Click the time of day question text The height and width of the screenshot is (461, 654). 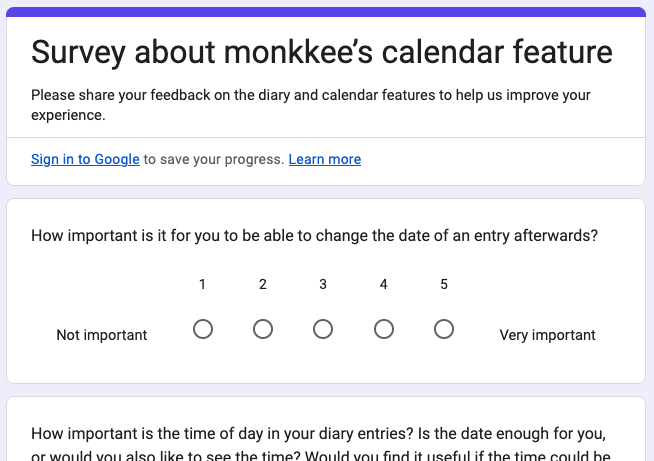click(320, 443)
